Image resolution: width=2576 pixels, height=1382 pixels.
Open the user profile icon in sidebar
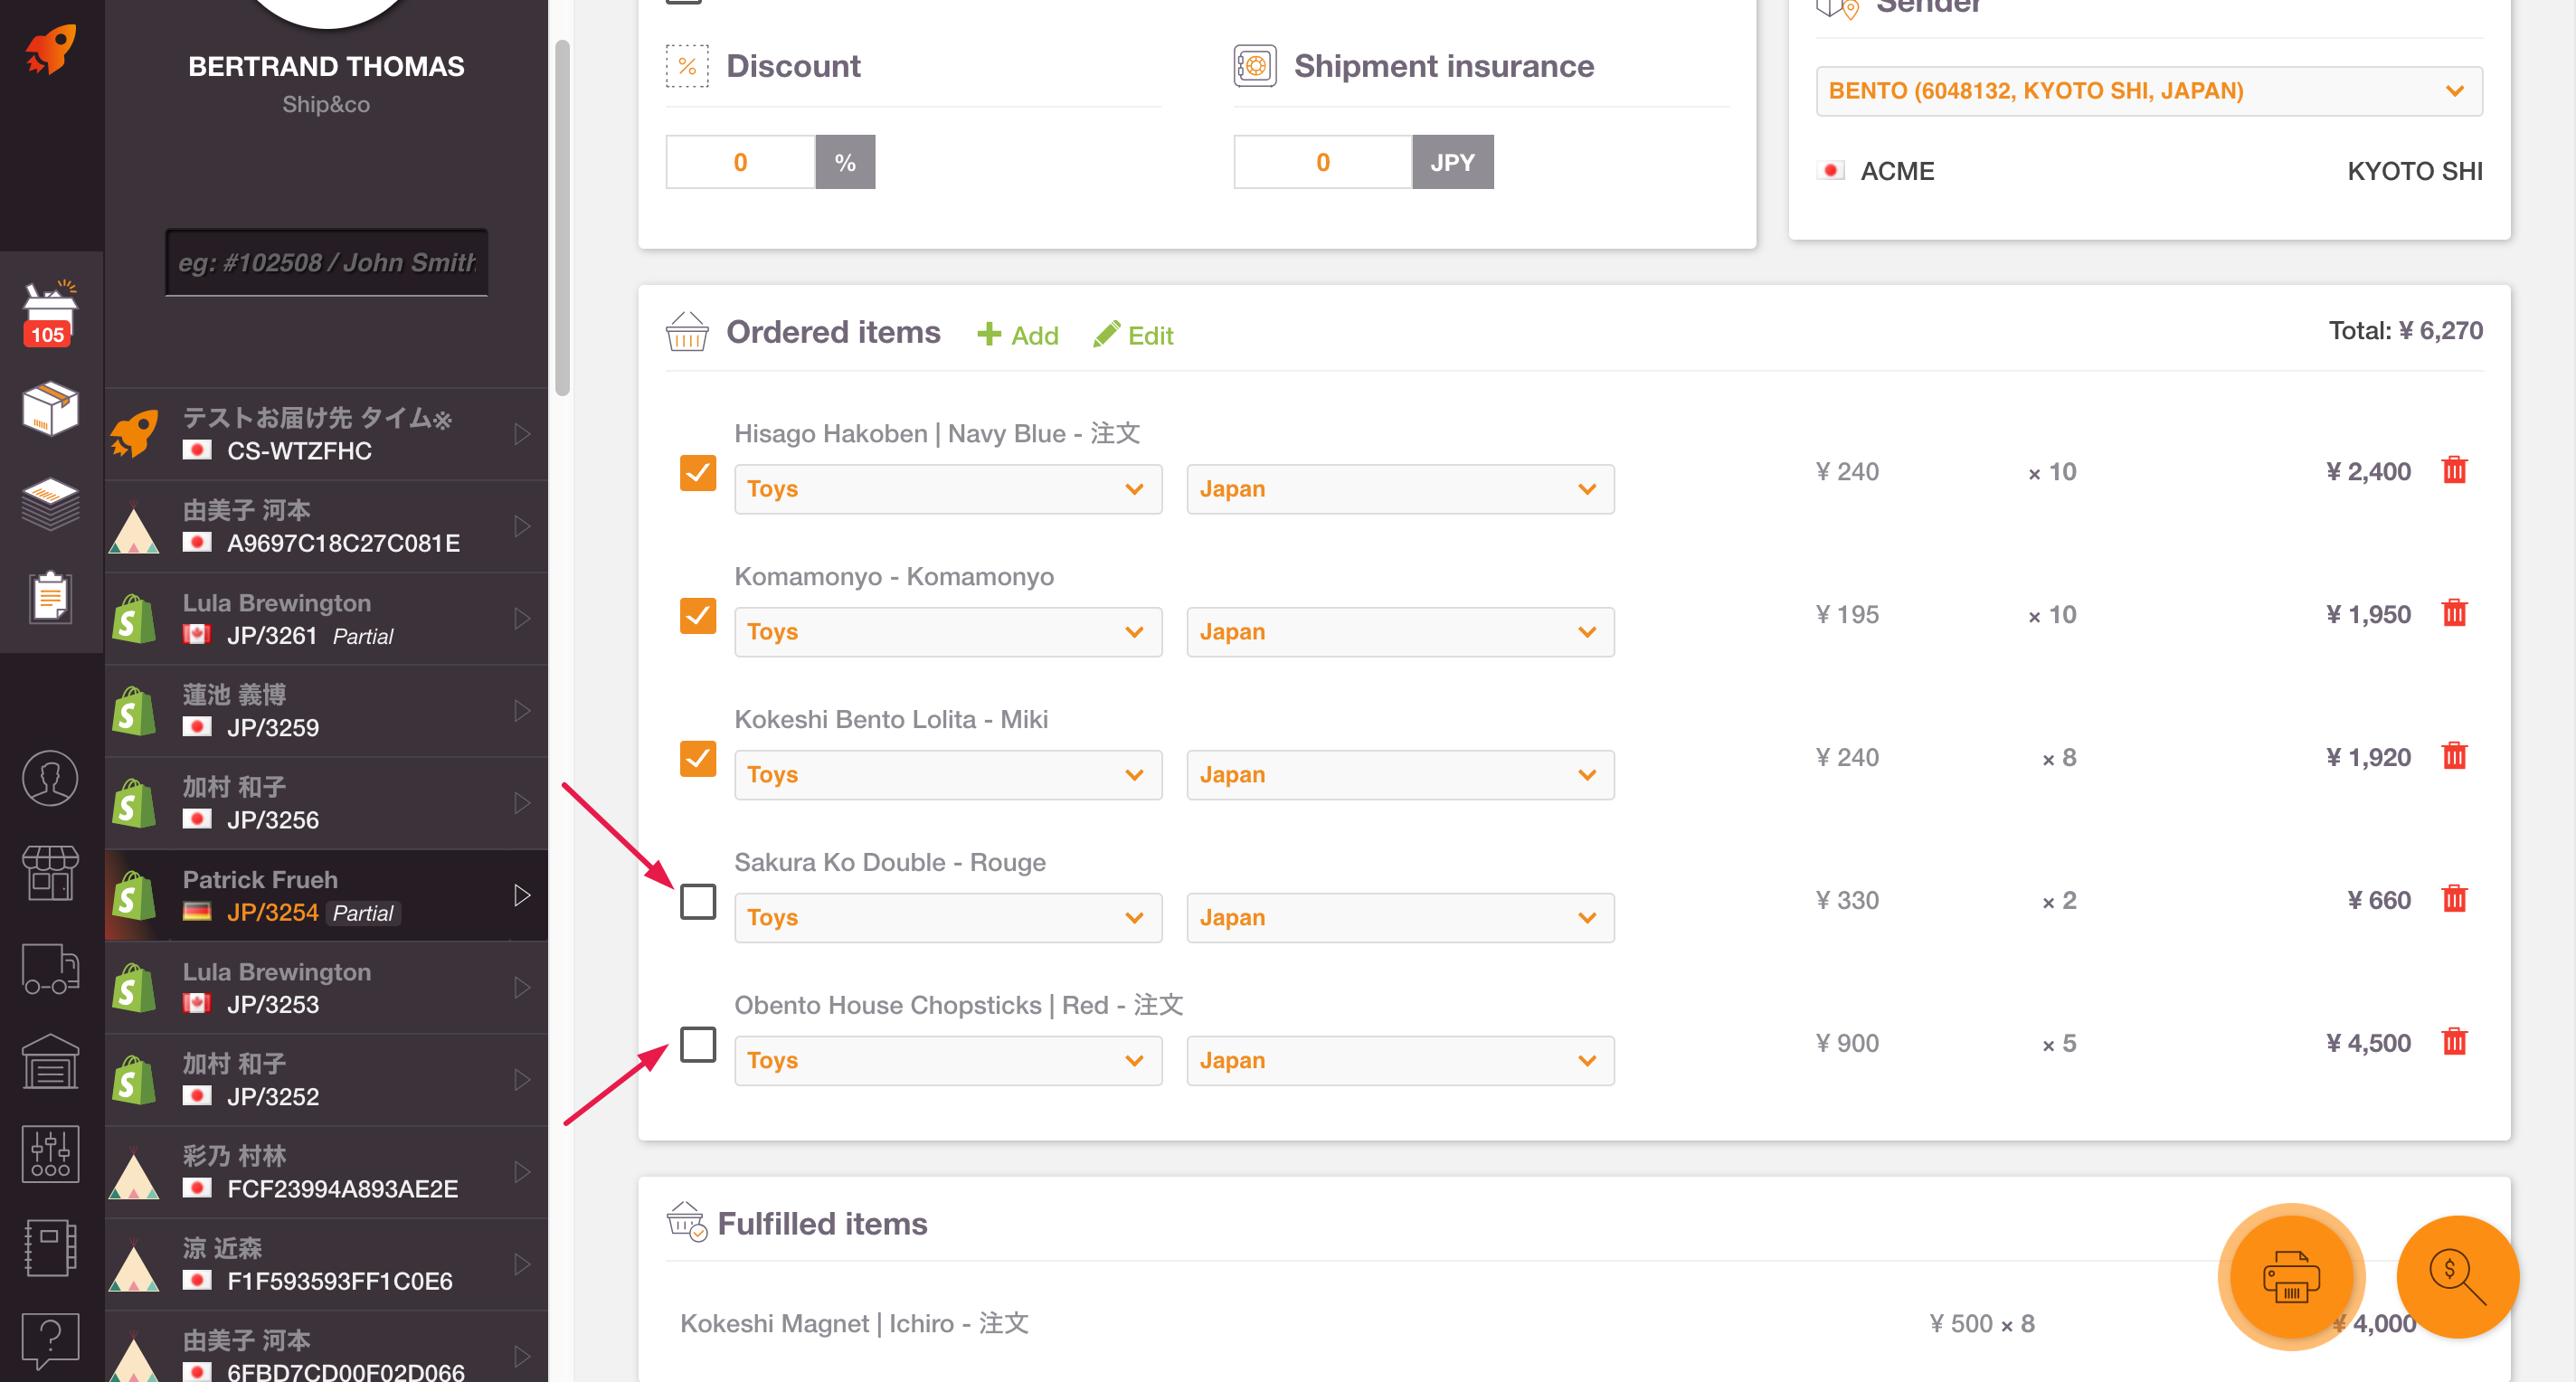[50, 778]
